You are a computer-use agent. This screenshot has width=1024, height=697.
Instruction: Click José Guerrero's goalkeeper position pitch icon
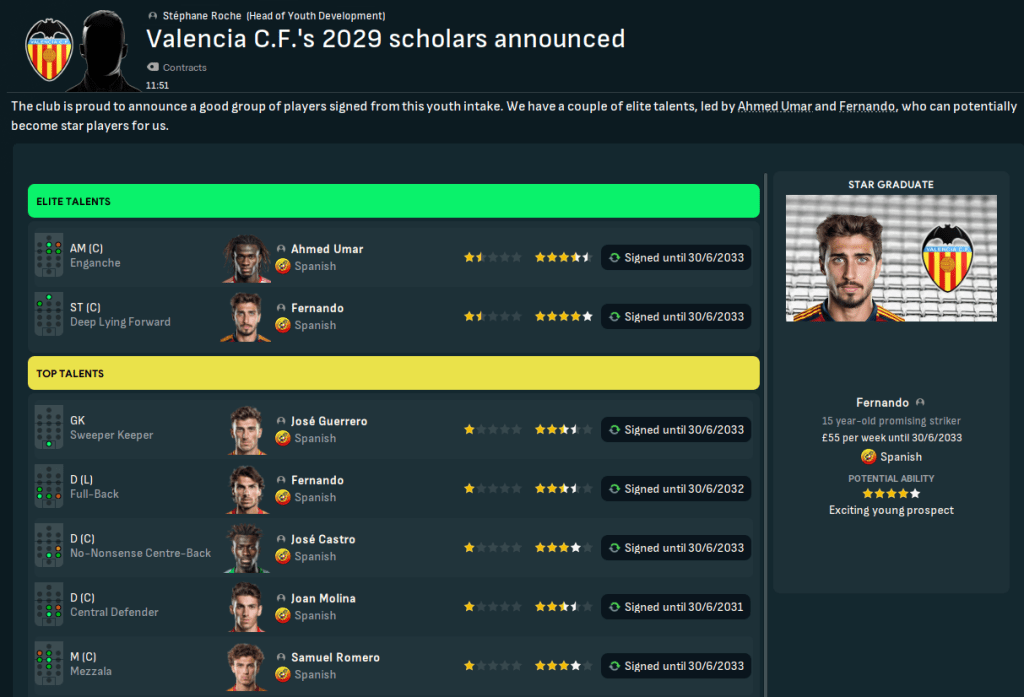[49, 429]
